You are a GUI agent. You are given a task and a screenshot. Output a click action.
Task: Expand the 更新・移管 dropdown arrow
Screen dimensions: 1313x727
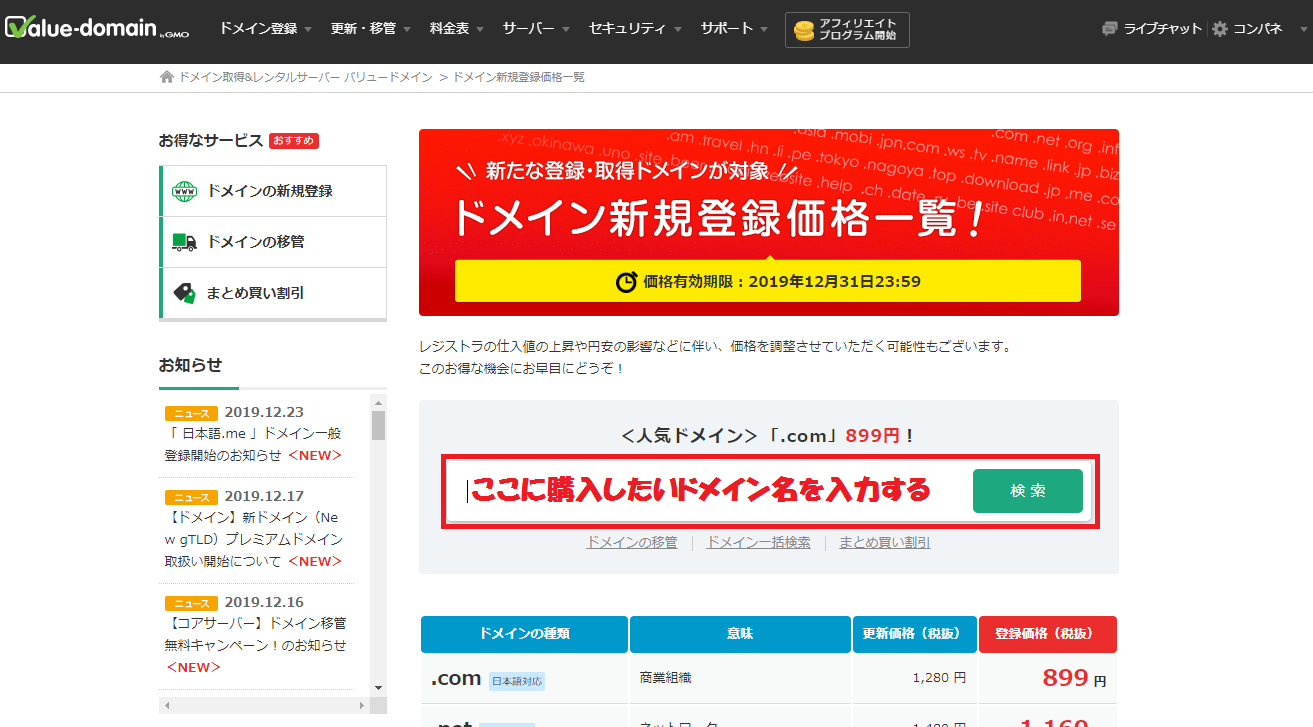point(405,30)
